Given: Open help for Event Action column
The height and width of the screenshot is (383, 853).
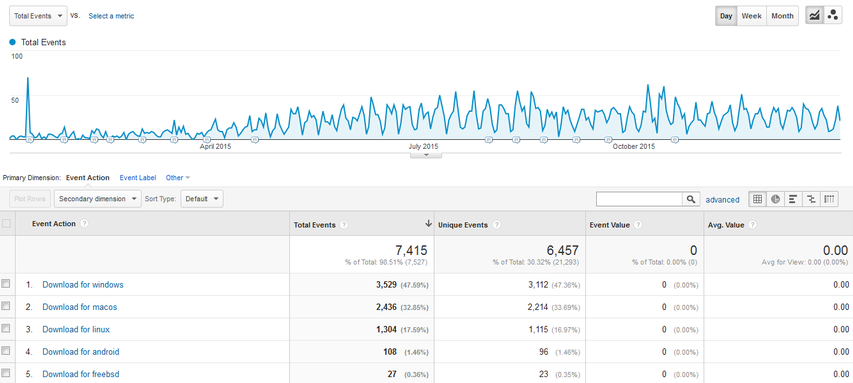Looking at the screenshot, I should coord(84,224).
